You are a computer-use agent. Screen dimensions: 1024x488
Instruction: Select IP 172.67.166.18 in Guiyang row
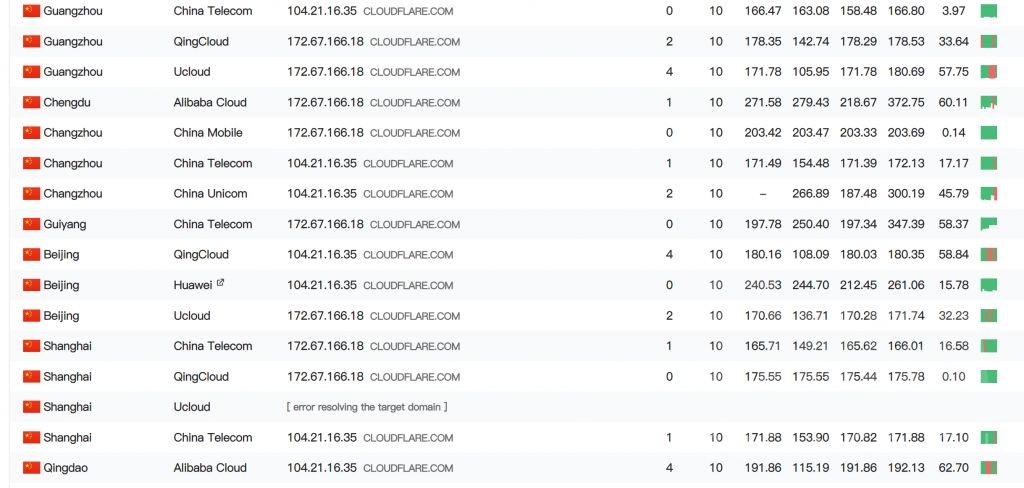point(325,224)
